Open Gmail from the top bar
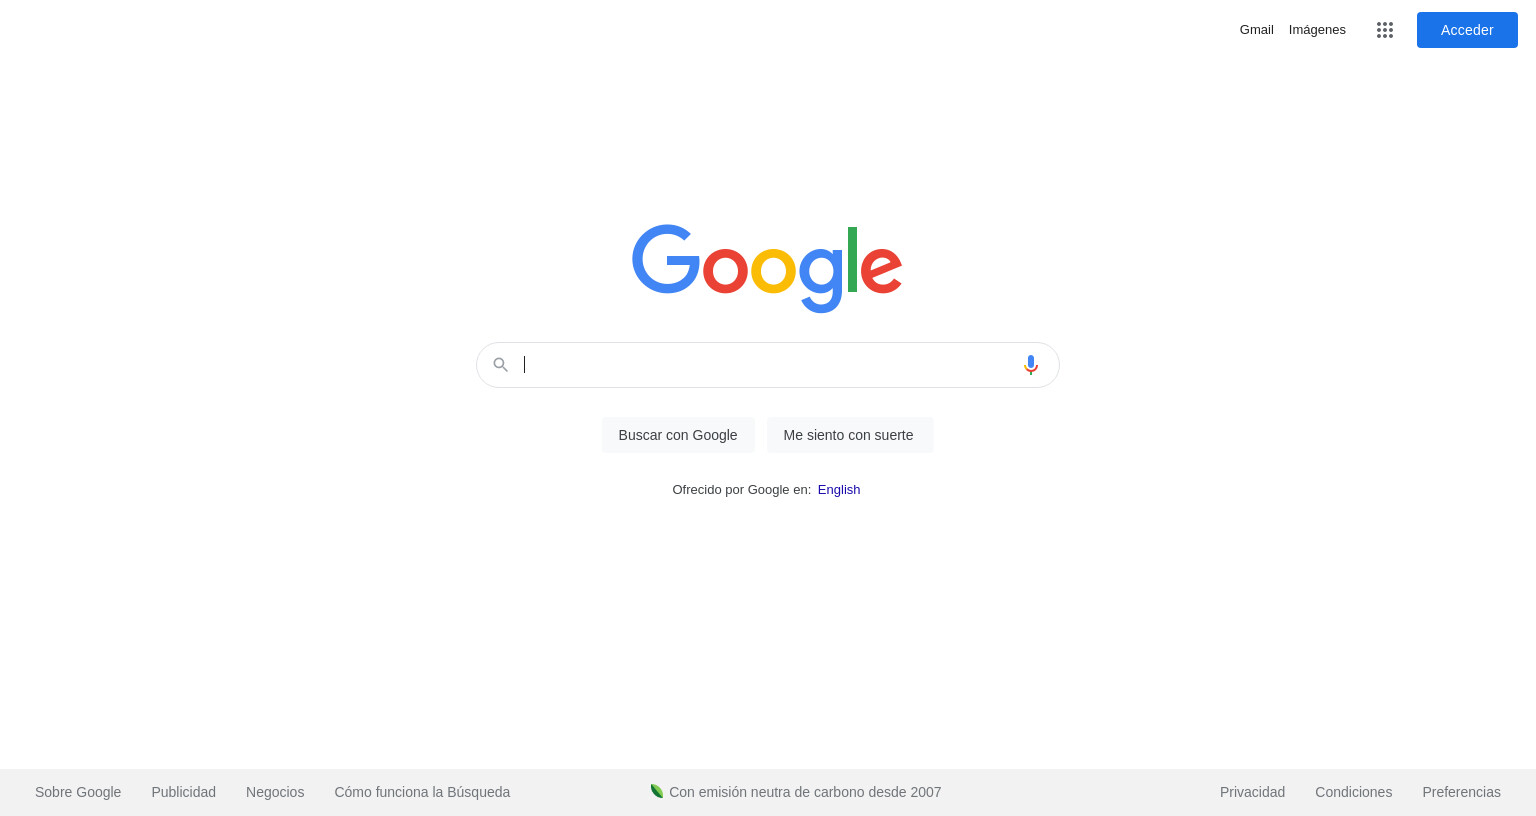Viewport: 1536px width, 816px height. tap(1257, 30)
